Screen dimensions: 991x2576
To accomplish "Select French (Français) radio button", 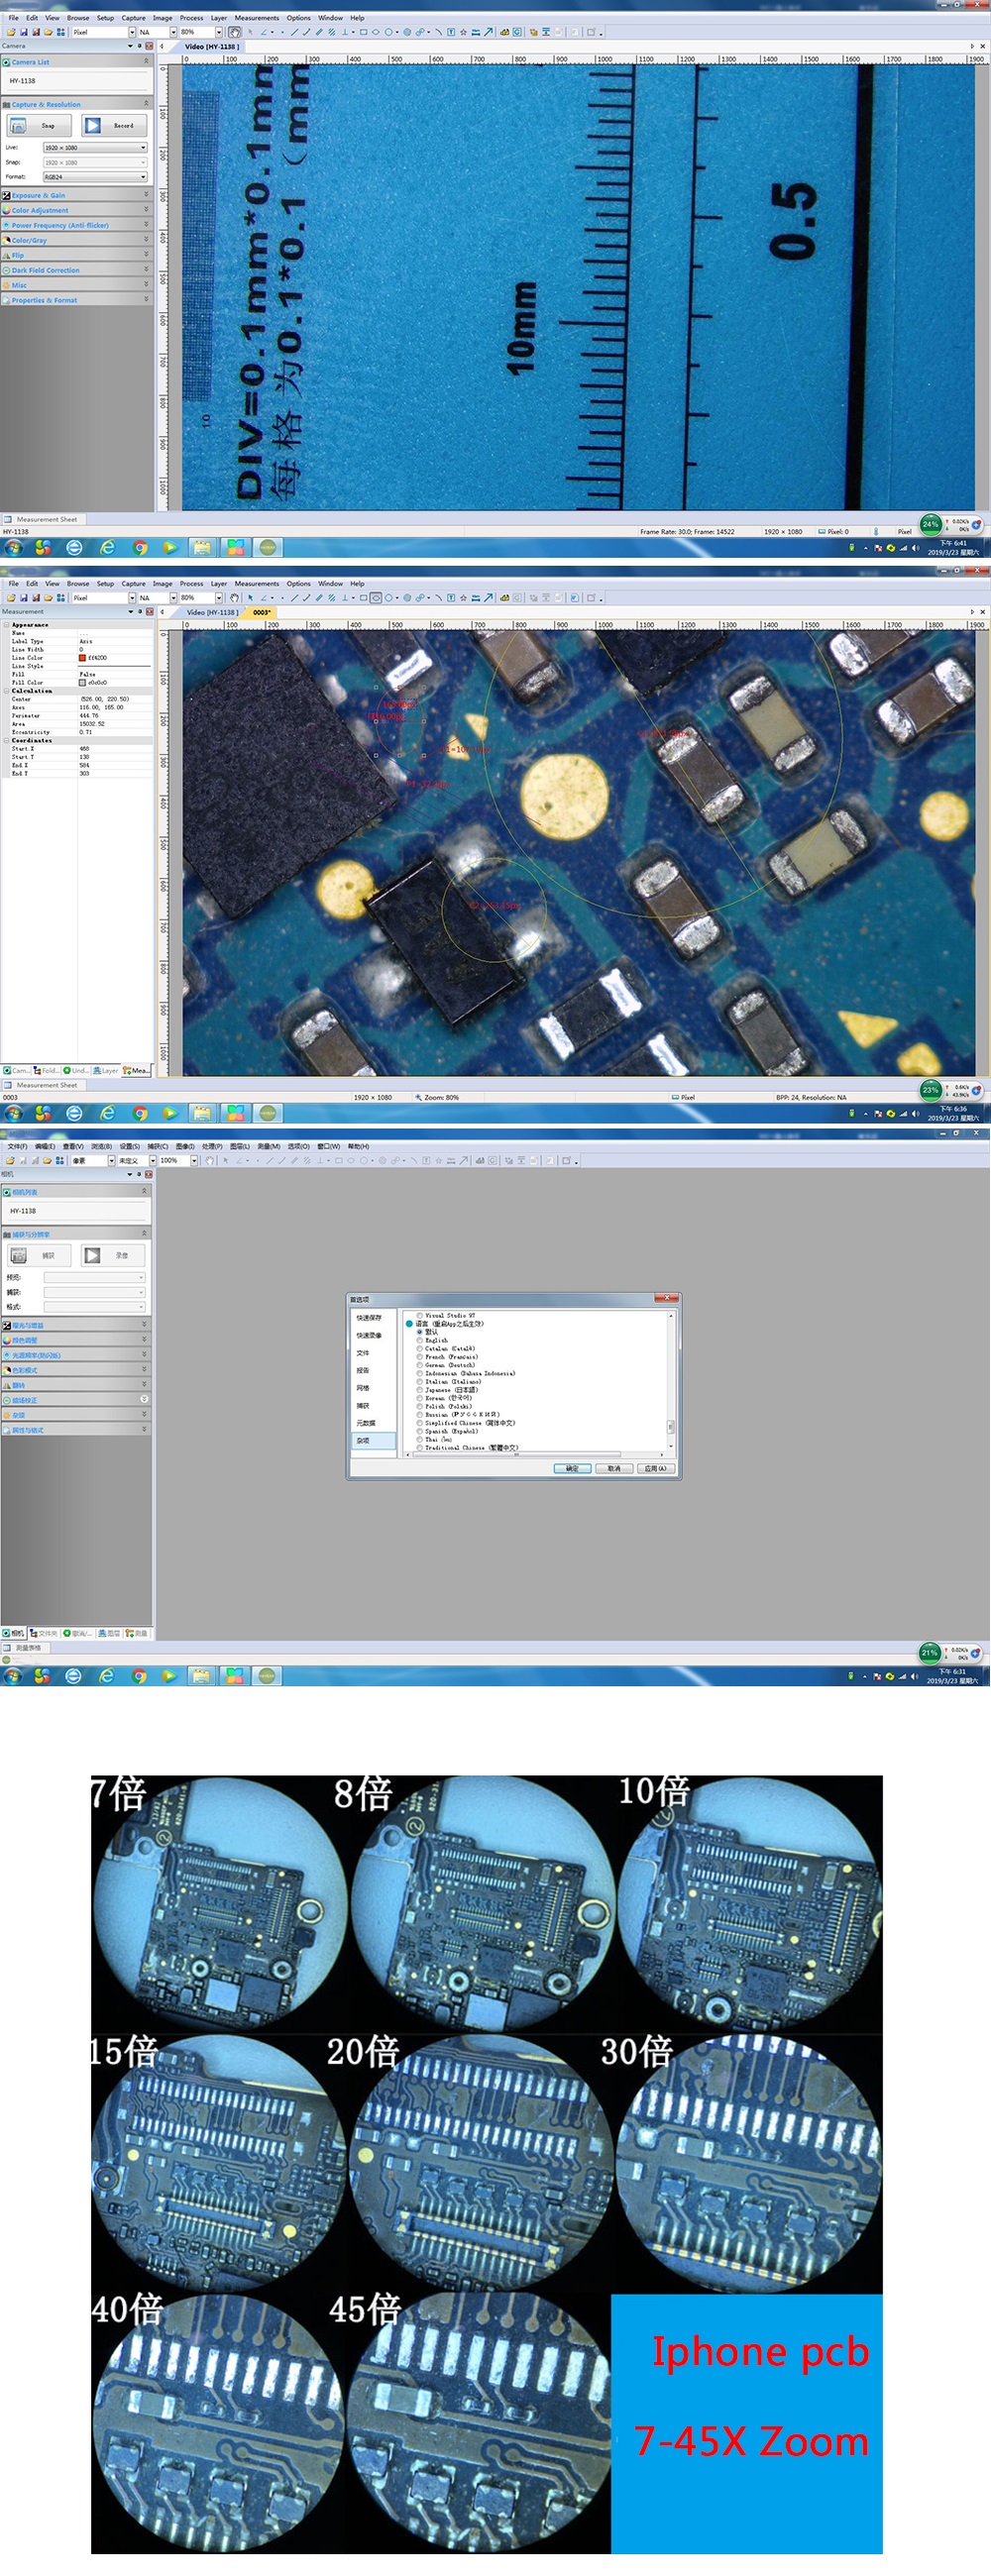I will coord(420,1357).
